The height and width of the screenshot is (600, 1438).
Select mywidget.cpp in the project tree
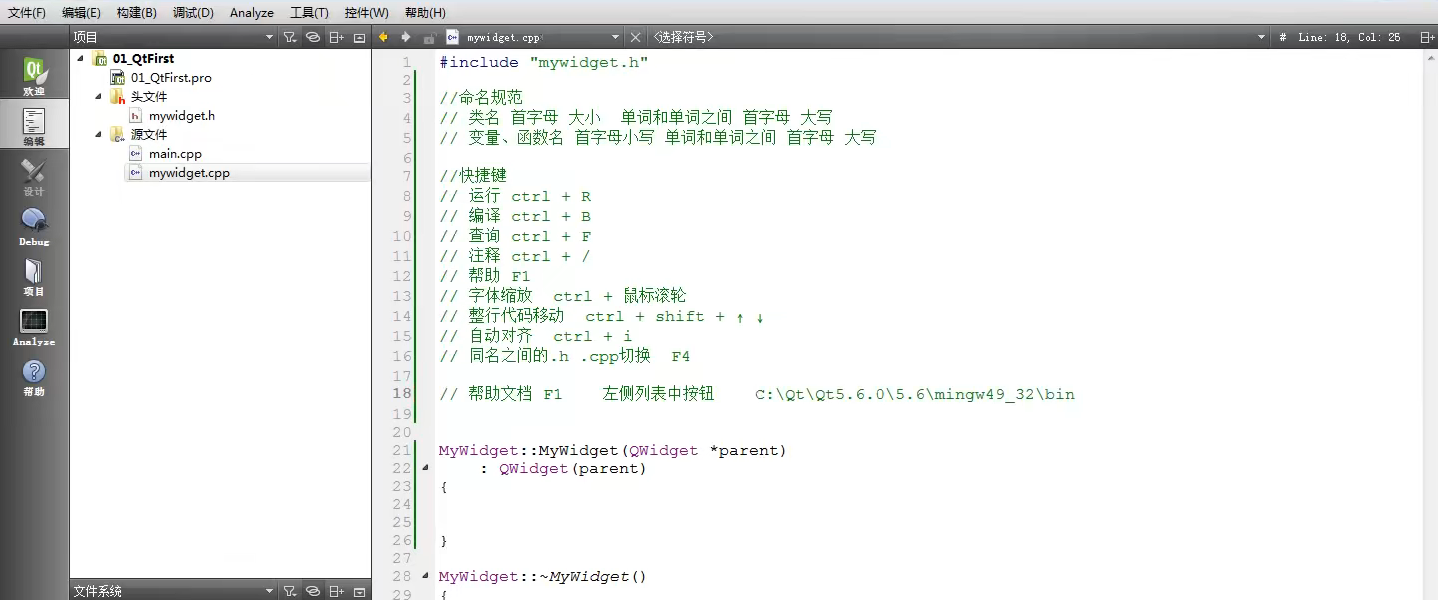189,172
